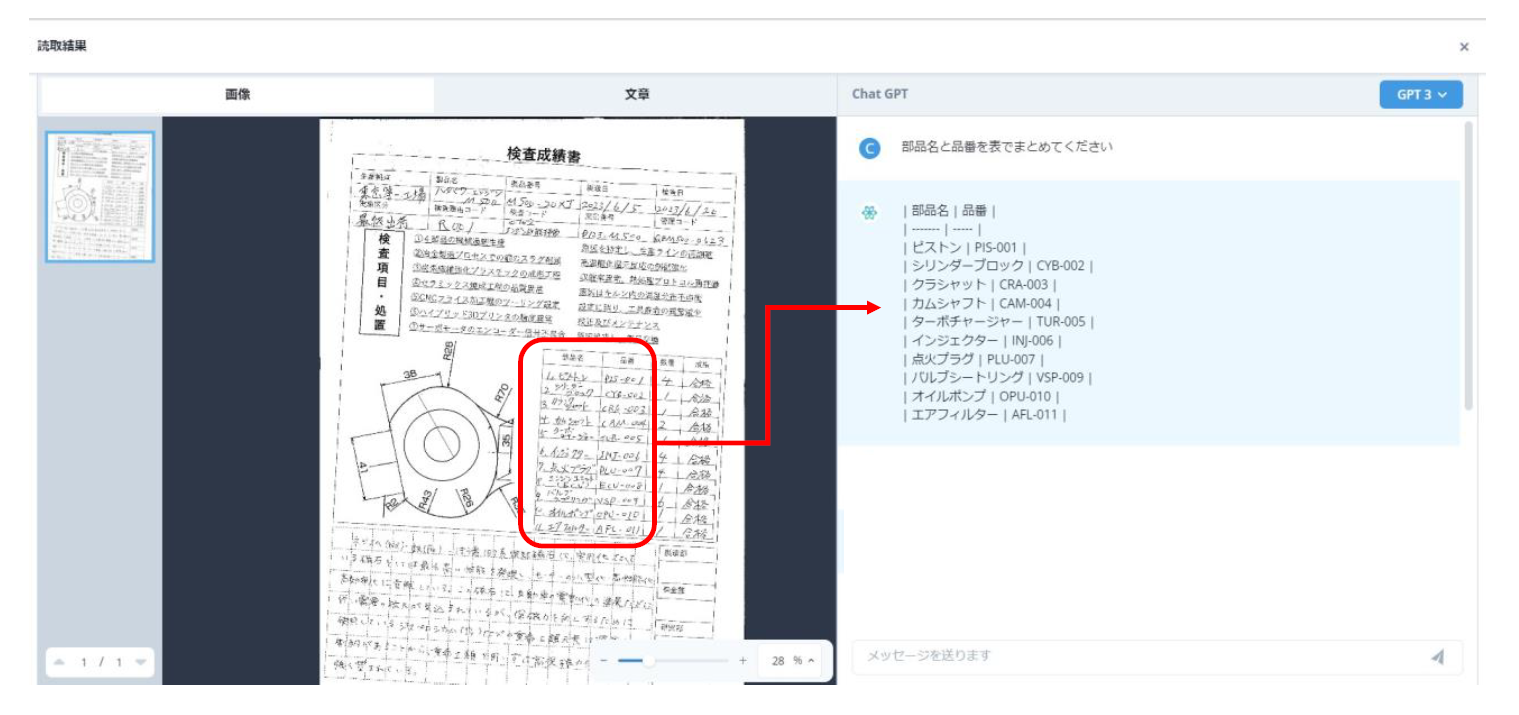Viewport: 1519px width, 715px height.
Task: Expand the GPT version chevron
Action: (x=1442, y=95)
